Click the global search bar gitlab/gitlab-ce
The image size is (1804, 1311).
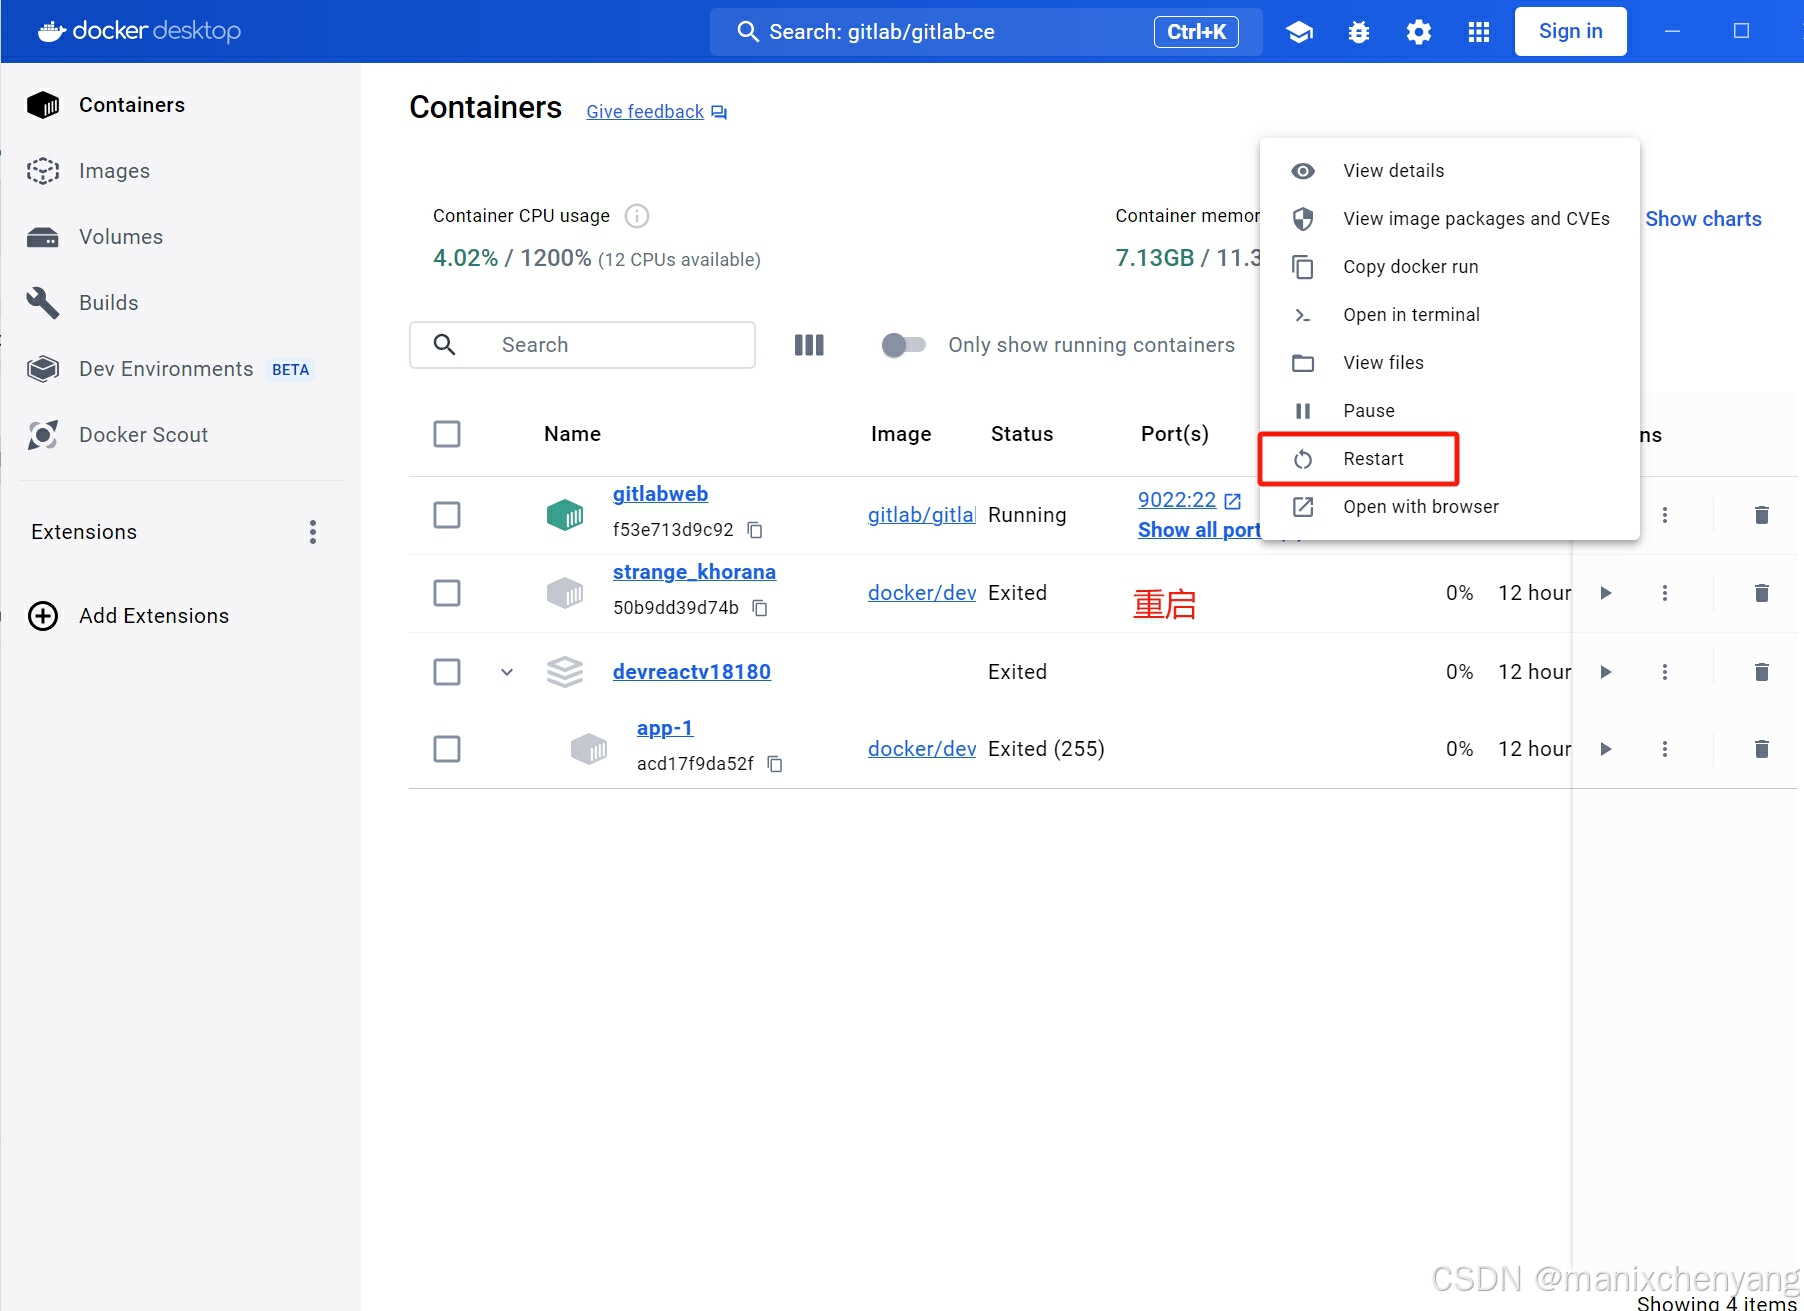click(x=986, y=32)
